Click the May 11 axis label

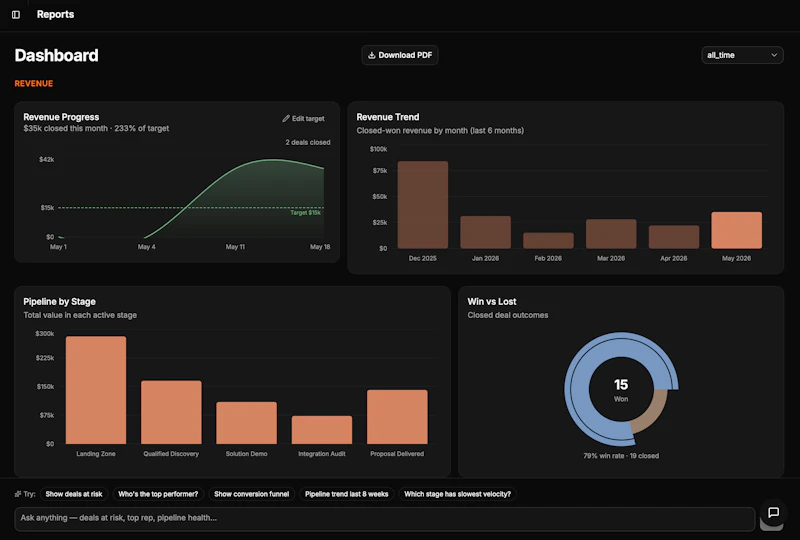tap(235, 247)
